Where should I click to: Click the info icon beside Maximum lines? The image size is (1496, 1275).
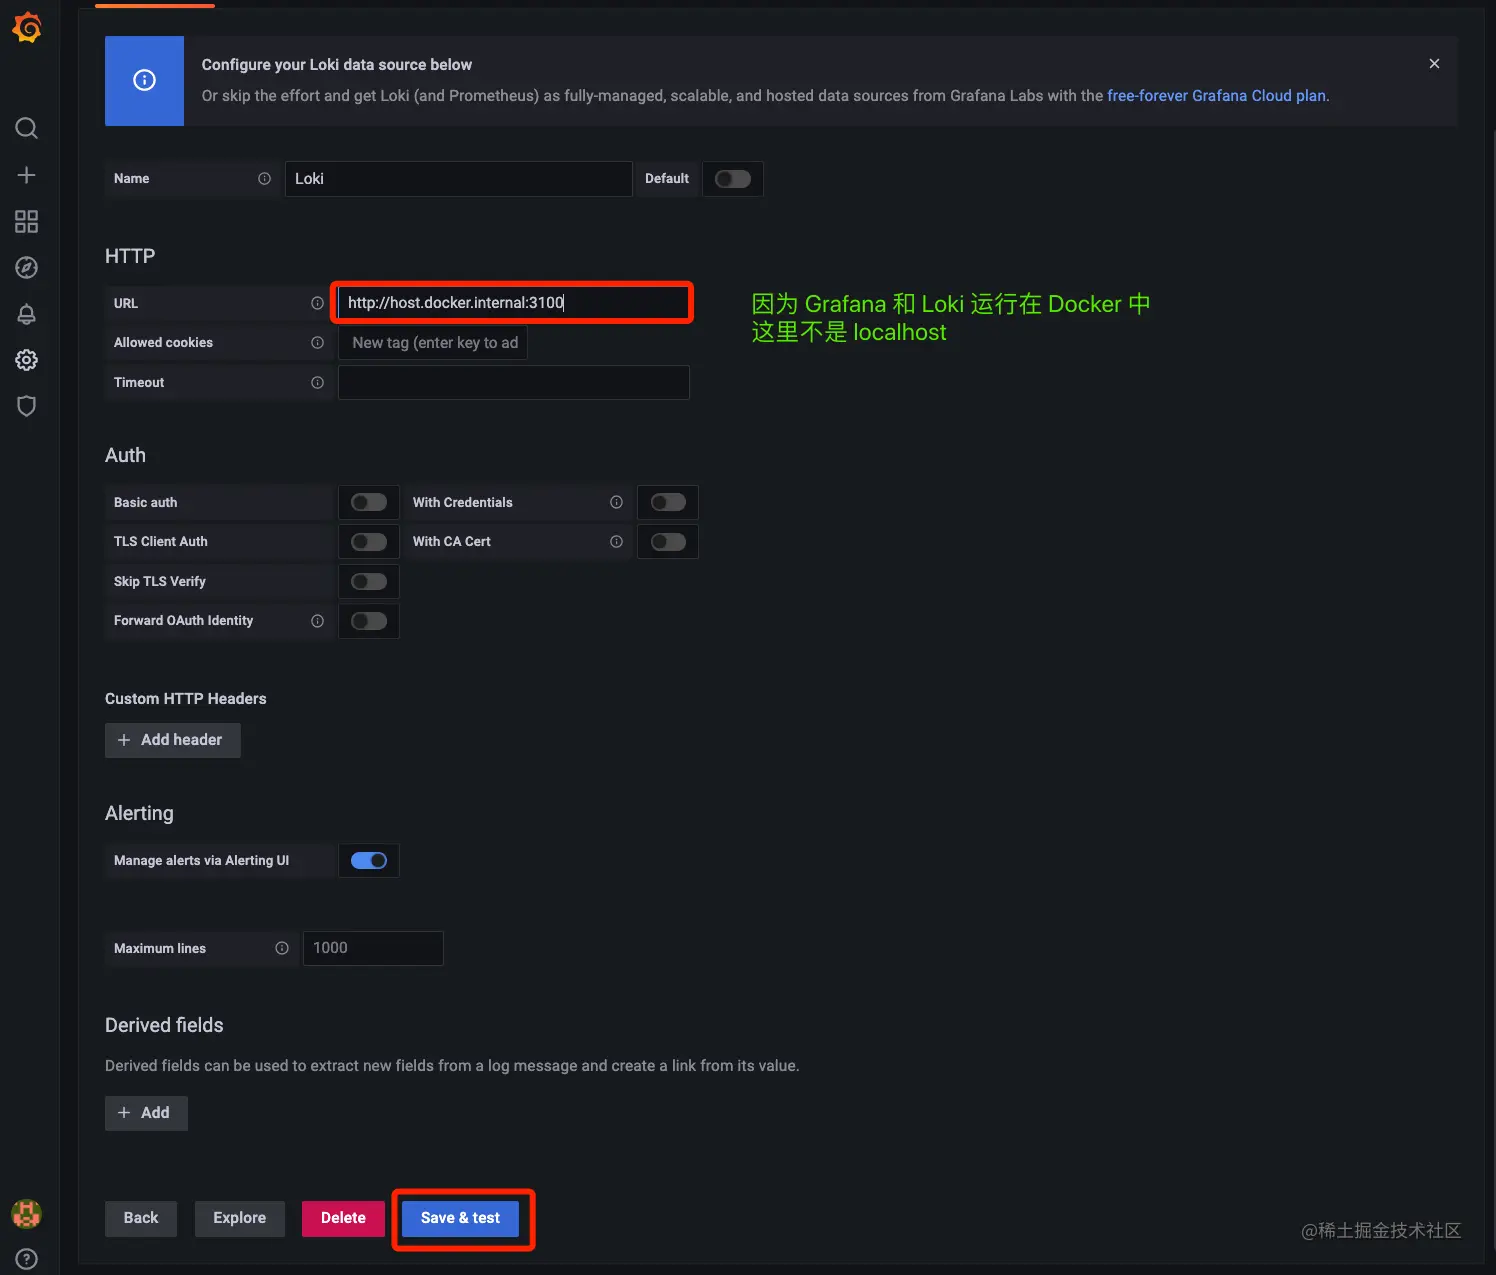282,948
